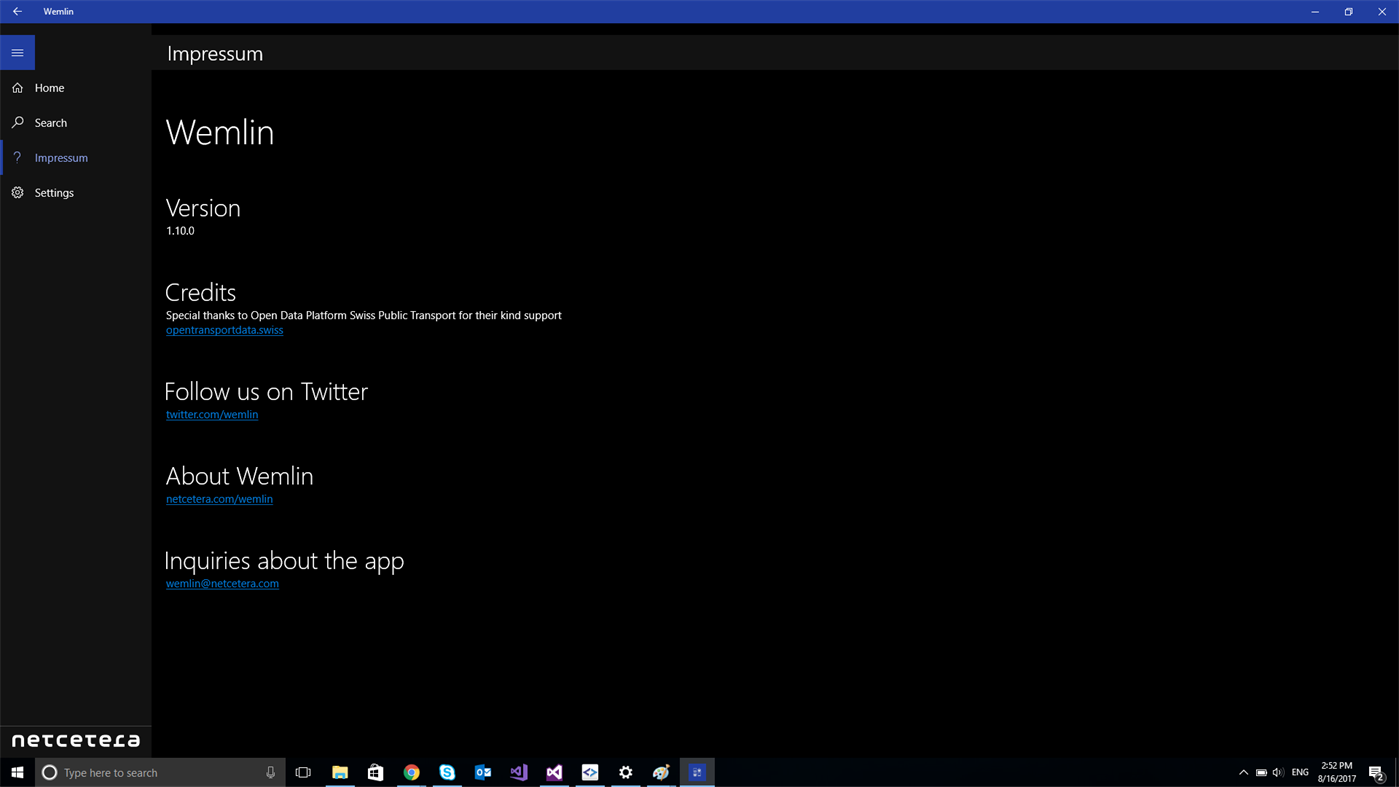The height and width of the screenshot is (787, 1399).
Task: Open Search via the magnifier icon
Action: tap(16, 122)
